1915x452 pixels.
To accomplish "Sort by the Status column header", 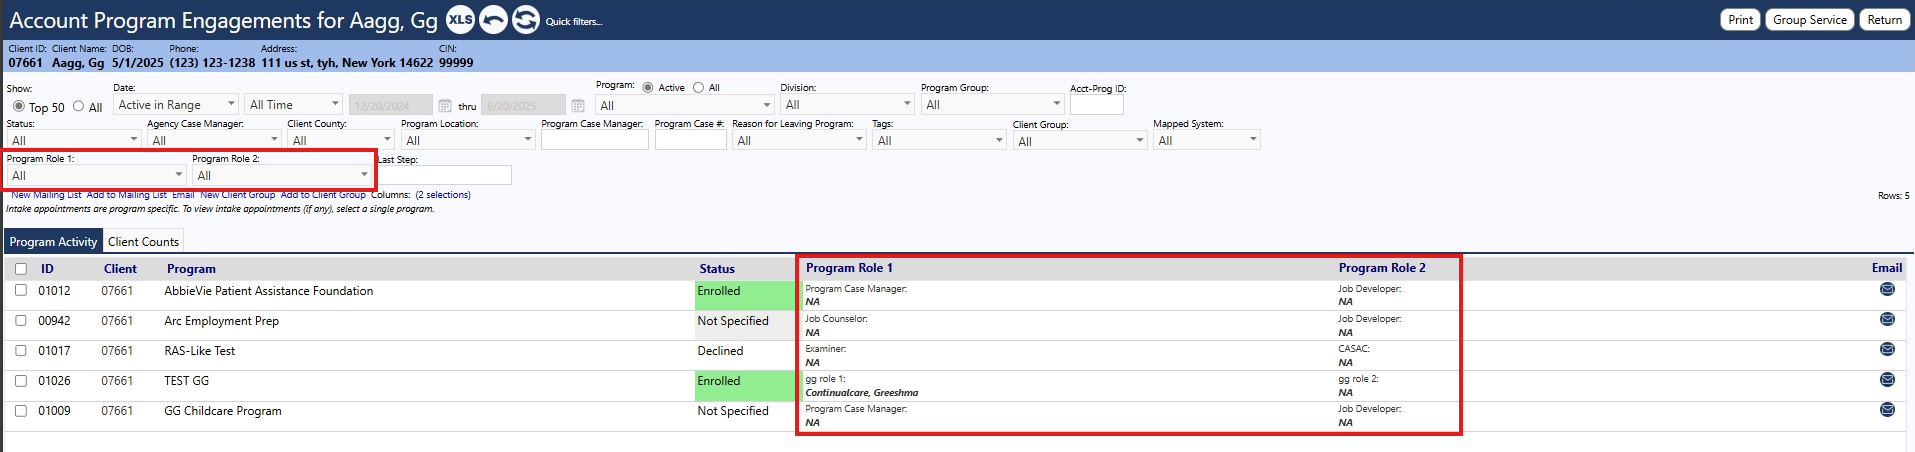I will pos(717,269).
